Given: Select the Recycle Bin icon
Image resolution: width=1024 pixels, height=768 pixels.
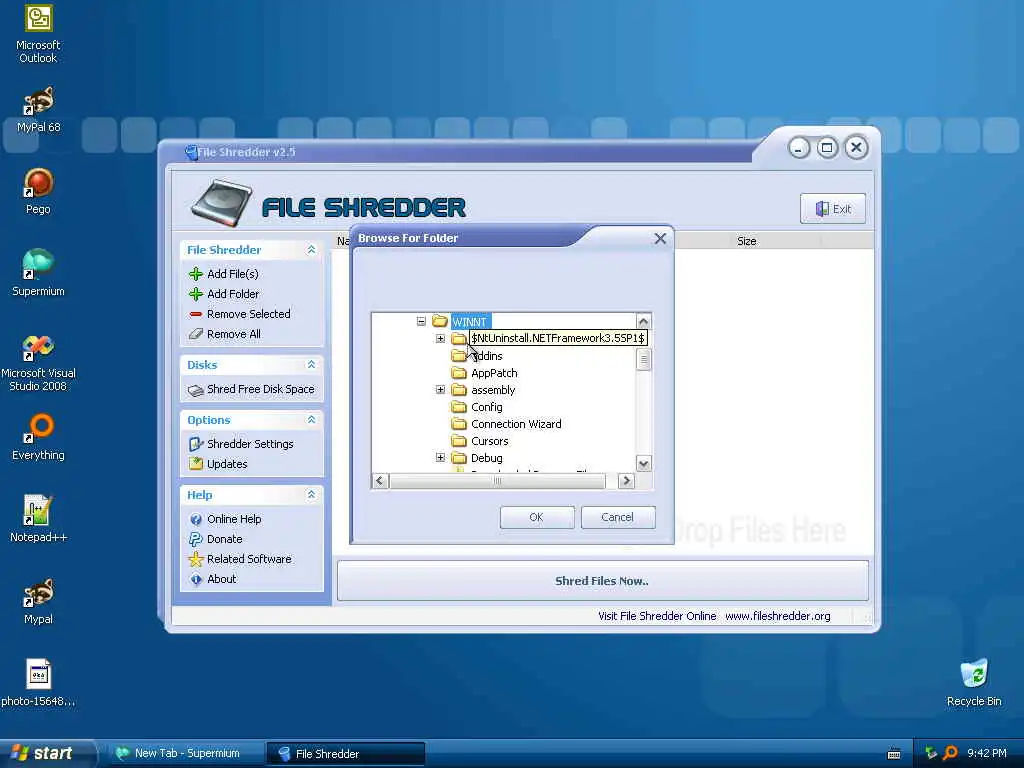Looking at the screenshot, I should click(x=974, y=683).
